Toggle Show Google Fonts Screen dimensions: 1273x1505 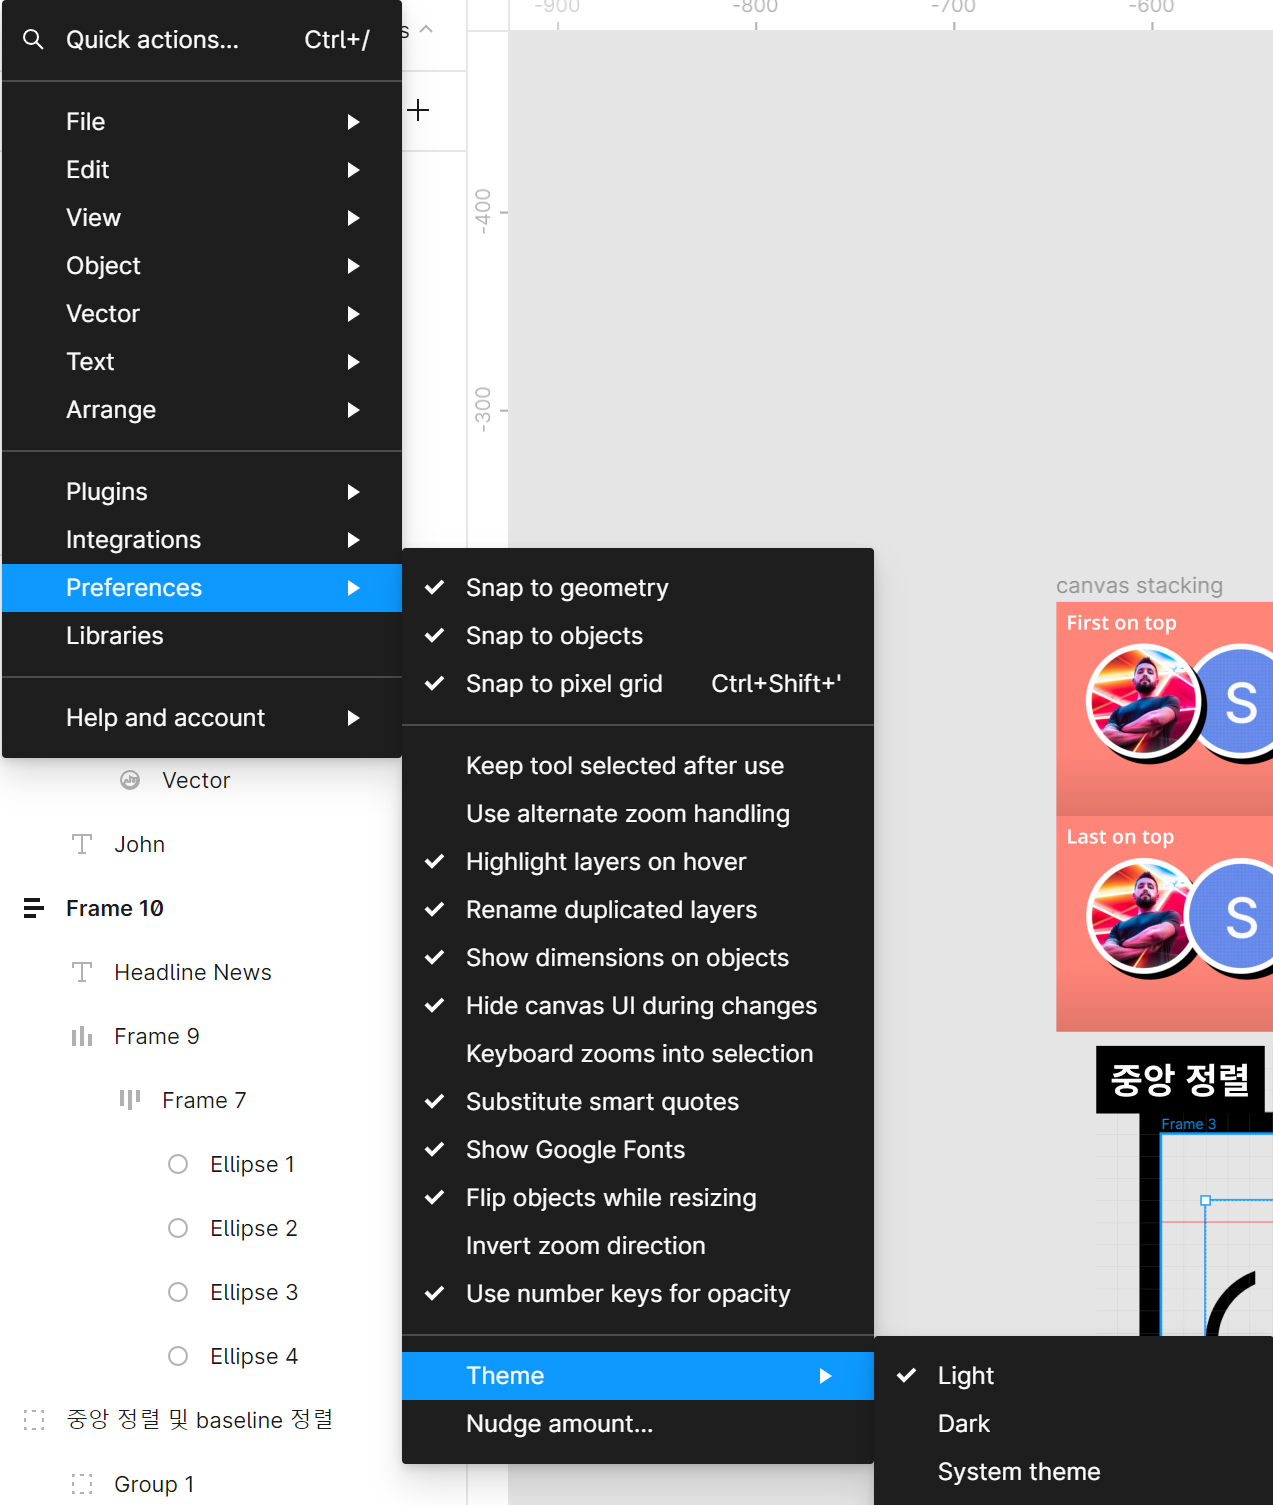click(x=638, y=1150)
